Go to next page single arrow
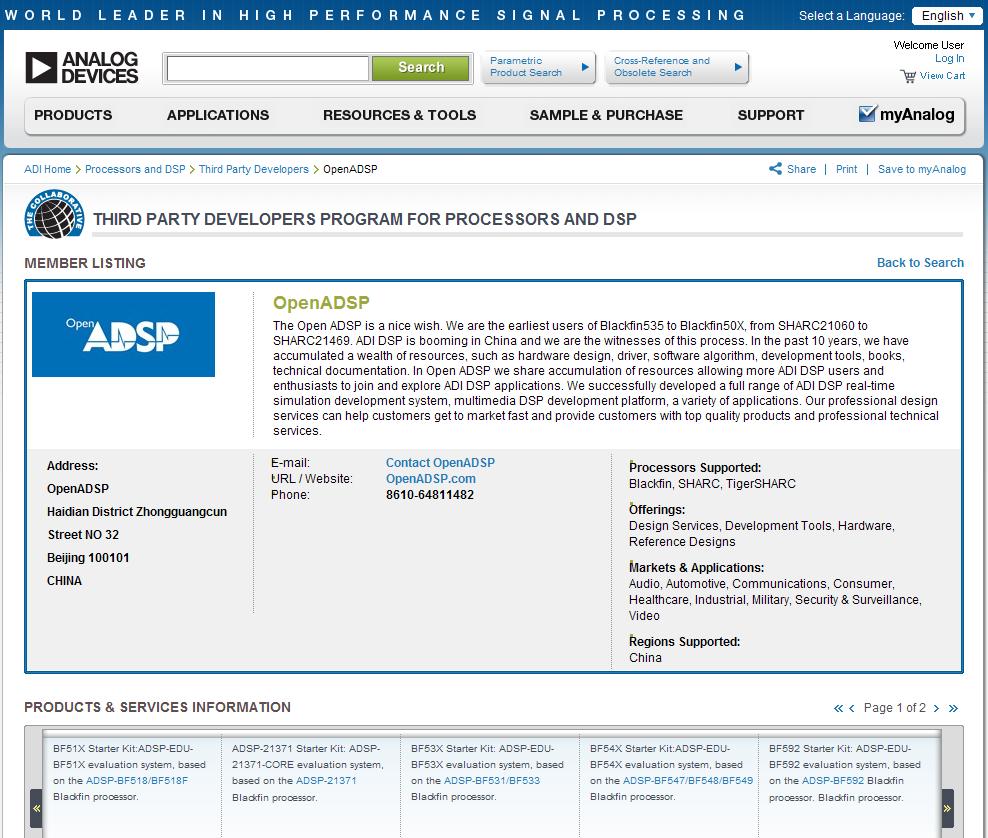 click(936, 708)
